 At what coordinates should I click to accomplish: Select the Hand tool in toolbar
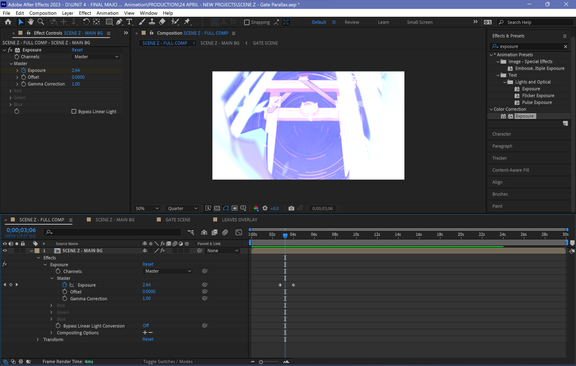click(x=30, y=22)
